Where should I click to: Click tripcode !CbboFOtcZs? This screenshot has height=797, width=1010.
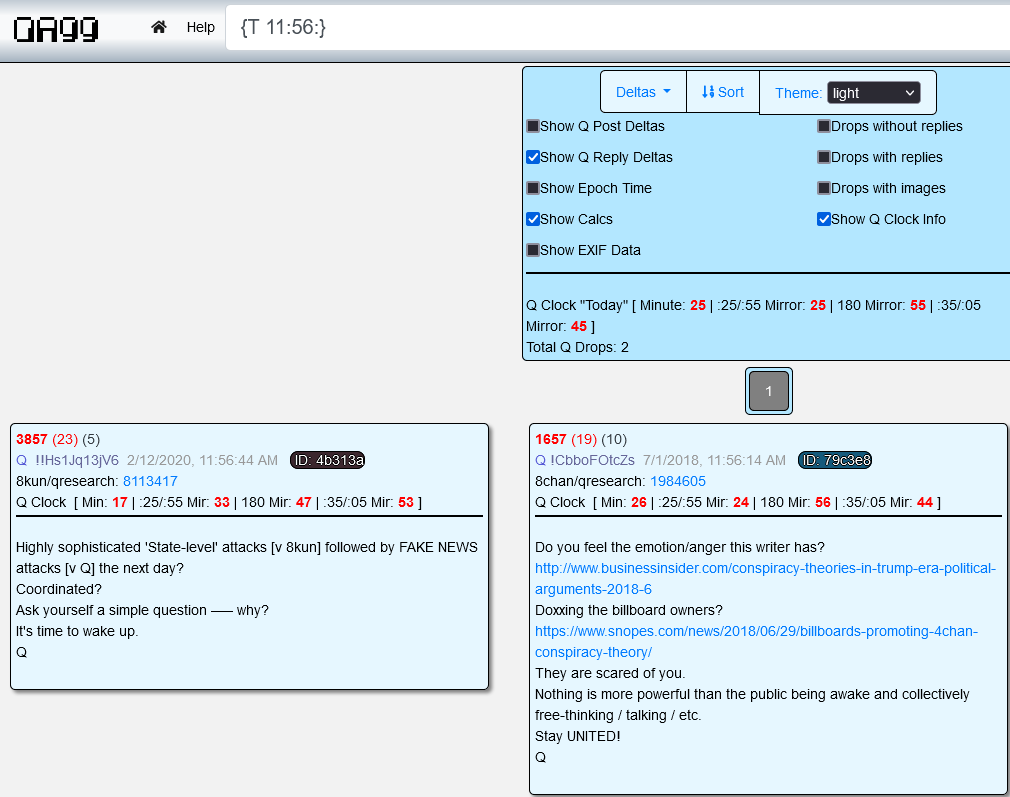pos(592,460)
